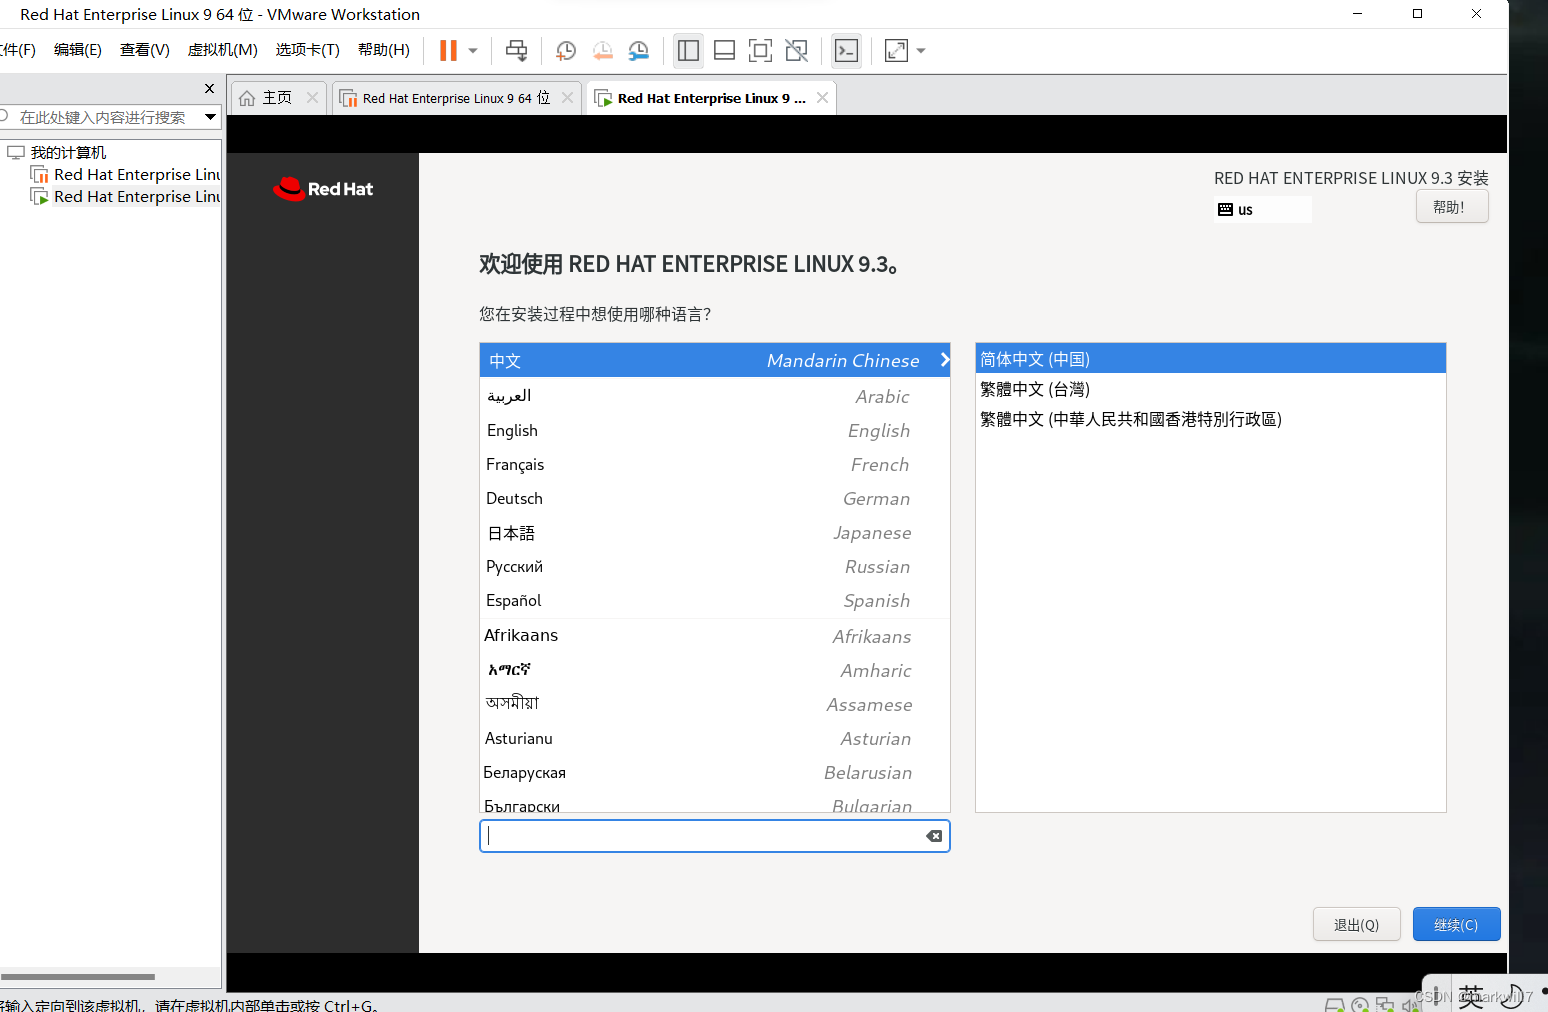Toggle the thumbnail bar view icon

click(724, 50)
